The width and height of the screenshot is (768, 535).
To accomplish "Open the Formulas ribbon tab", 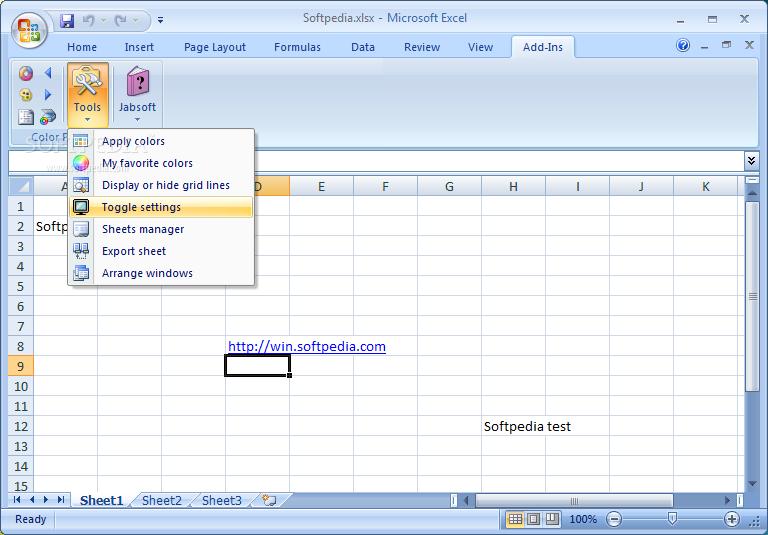I will (x=297, y=47).
